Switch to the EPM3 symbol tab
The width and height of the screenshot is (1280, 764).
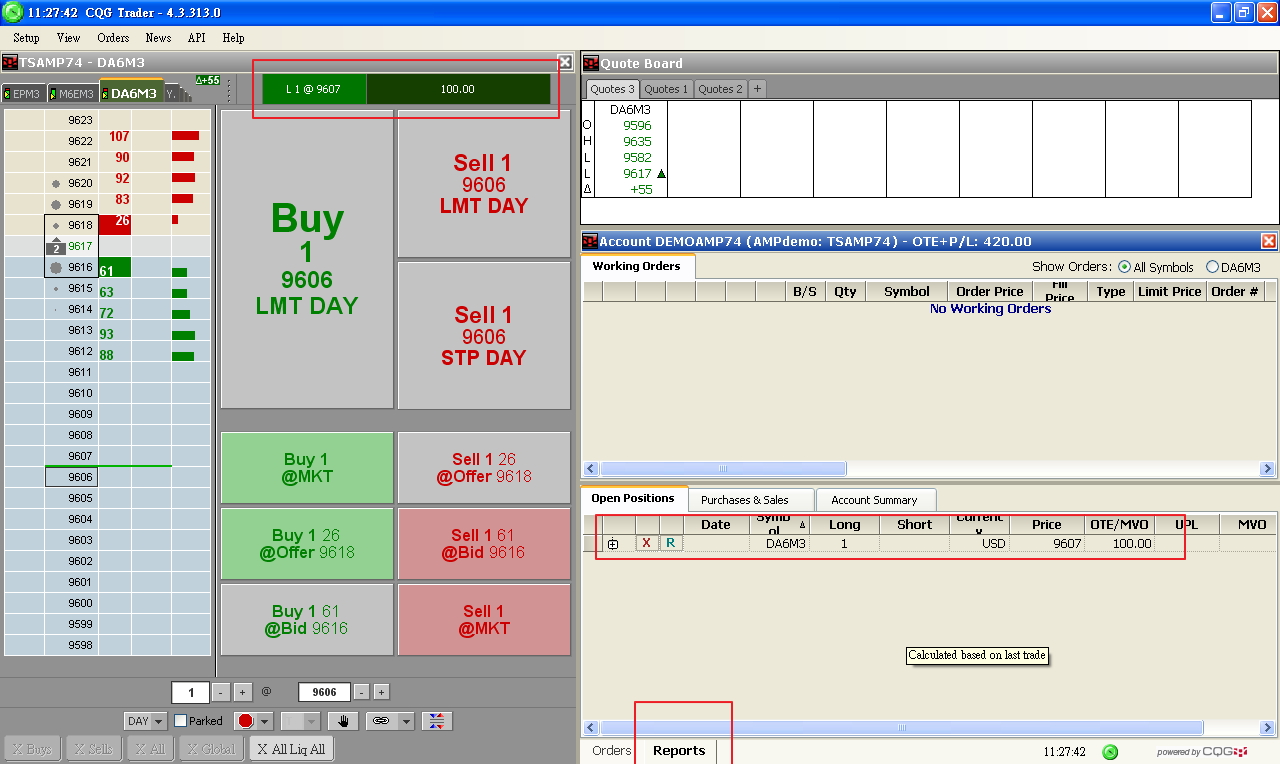(23, 94)
